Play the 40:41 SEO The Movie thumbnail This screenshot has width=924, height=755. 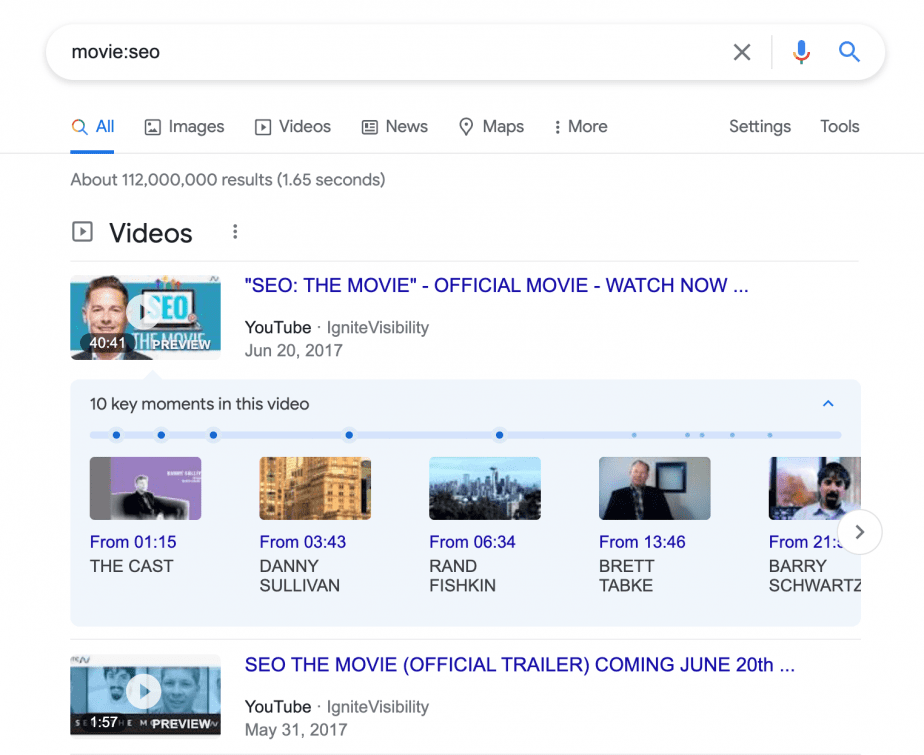[146, 317]
